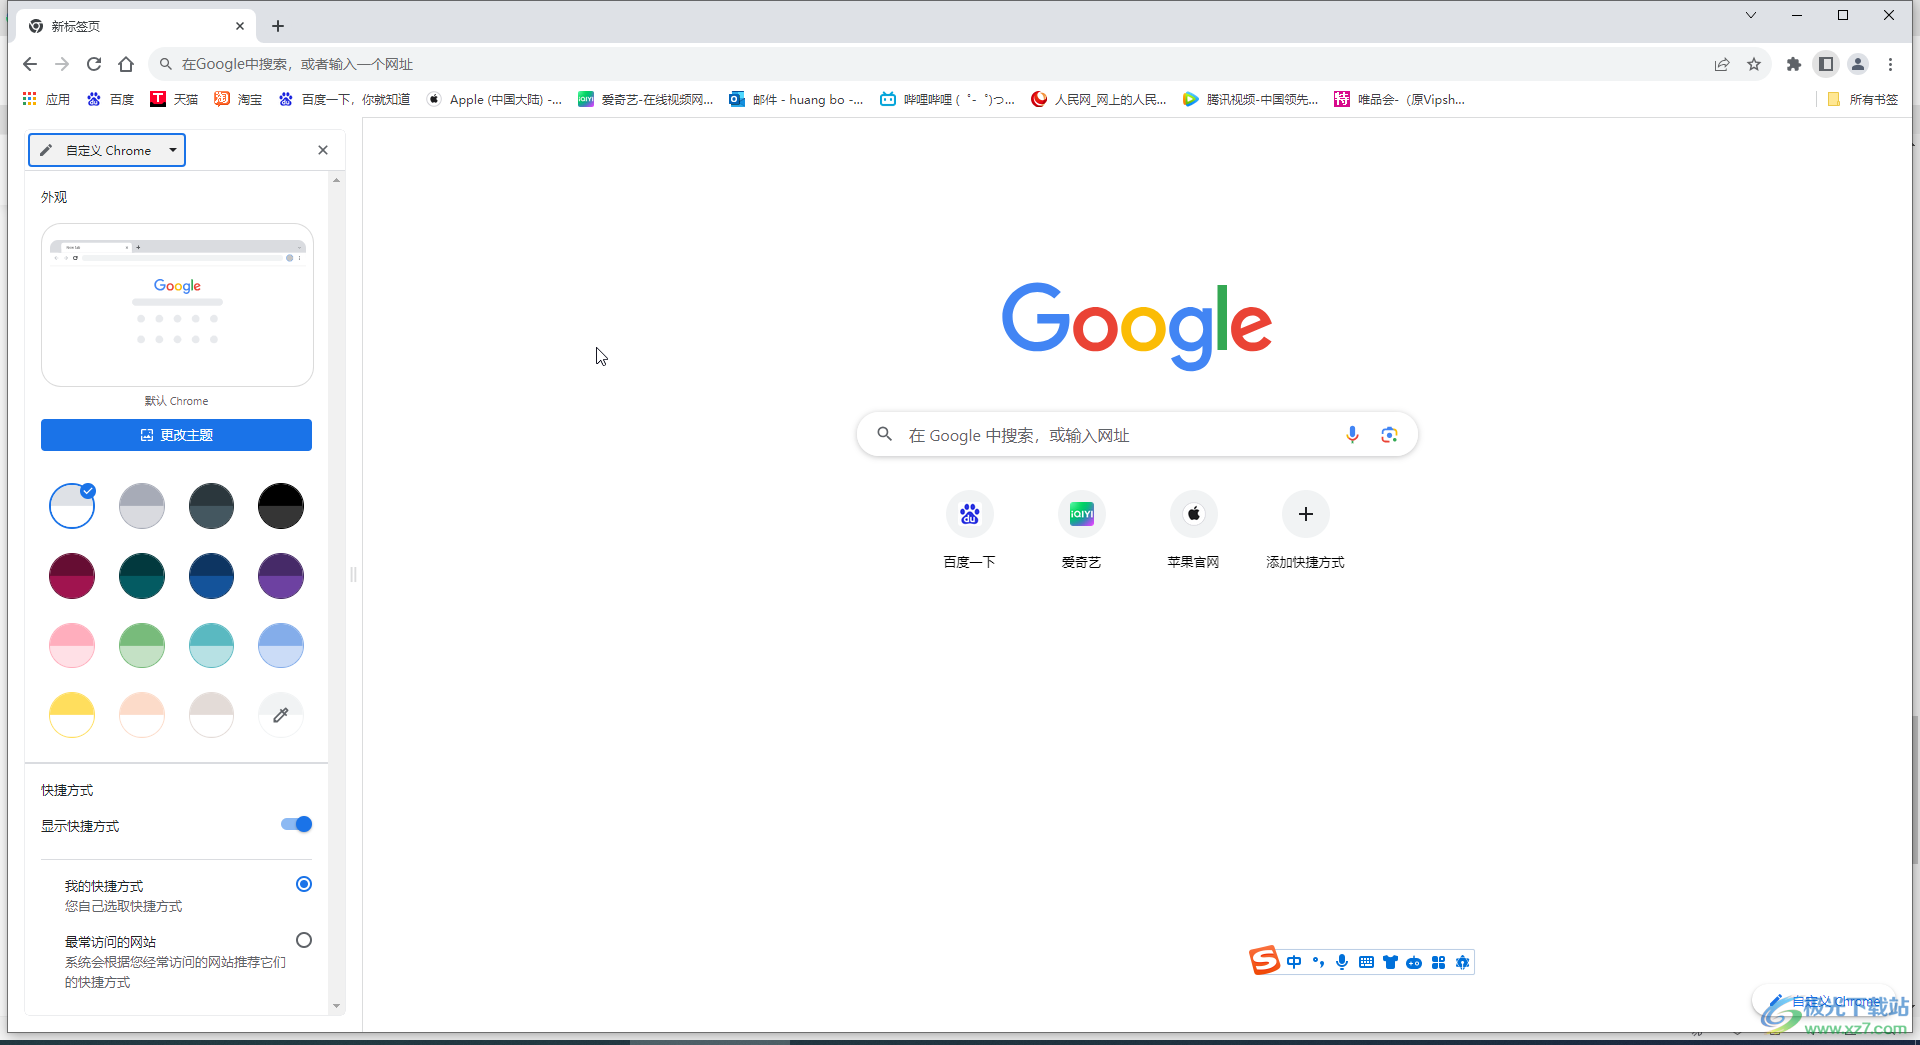Viewport: 1920px width, 1045px height.
Task: Open the 百度一下，你就知道 bookmark
Action: point(344,99)
